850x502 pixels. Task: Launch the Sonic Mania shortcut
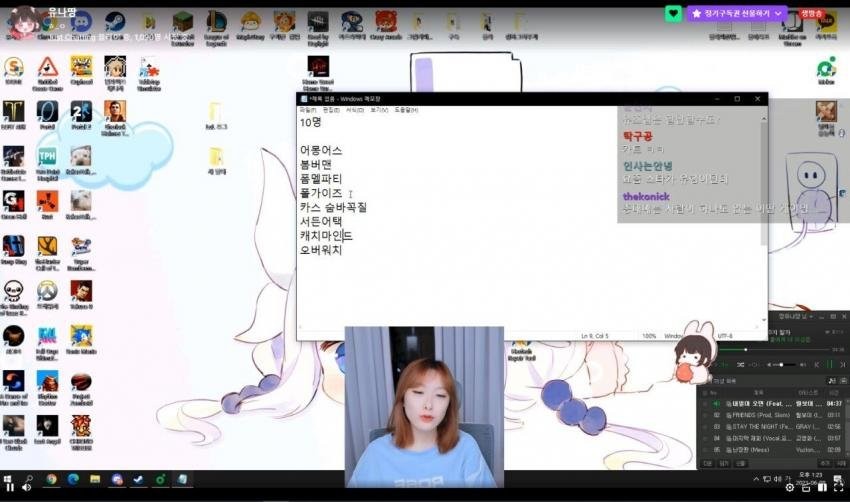81,337
